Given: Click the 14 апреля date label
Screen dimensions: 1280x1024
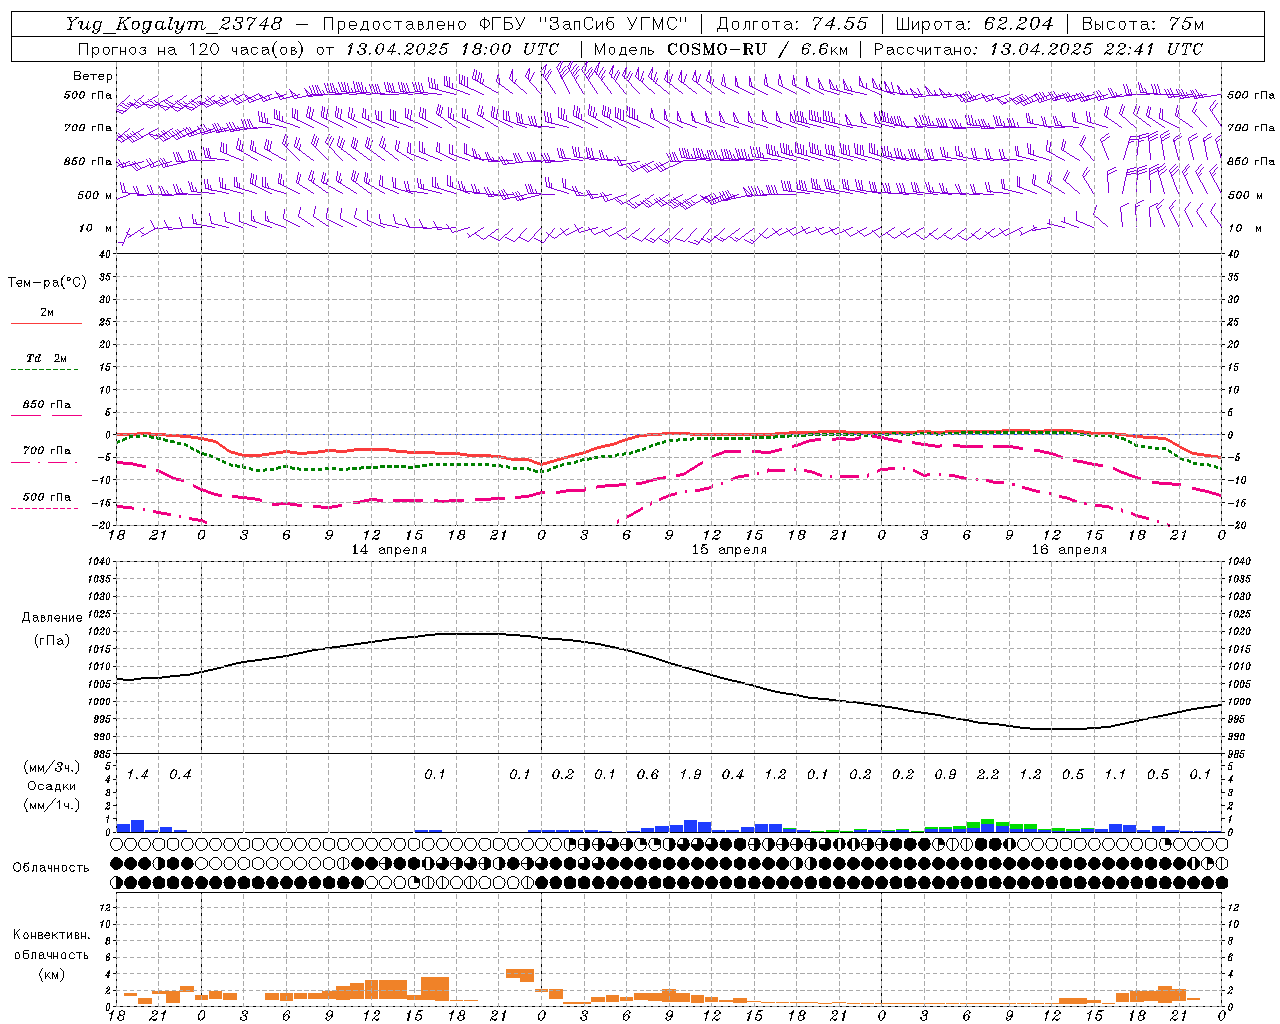Looking at the screenshot, I should [389, 550].
